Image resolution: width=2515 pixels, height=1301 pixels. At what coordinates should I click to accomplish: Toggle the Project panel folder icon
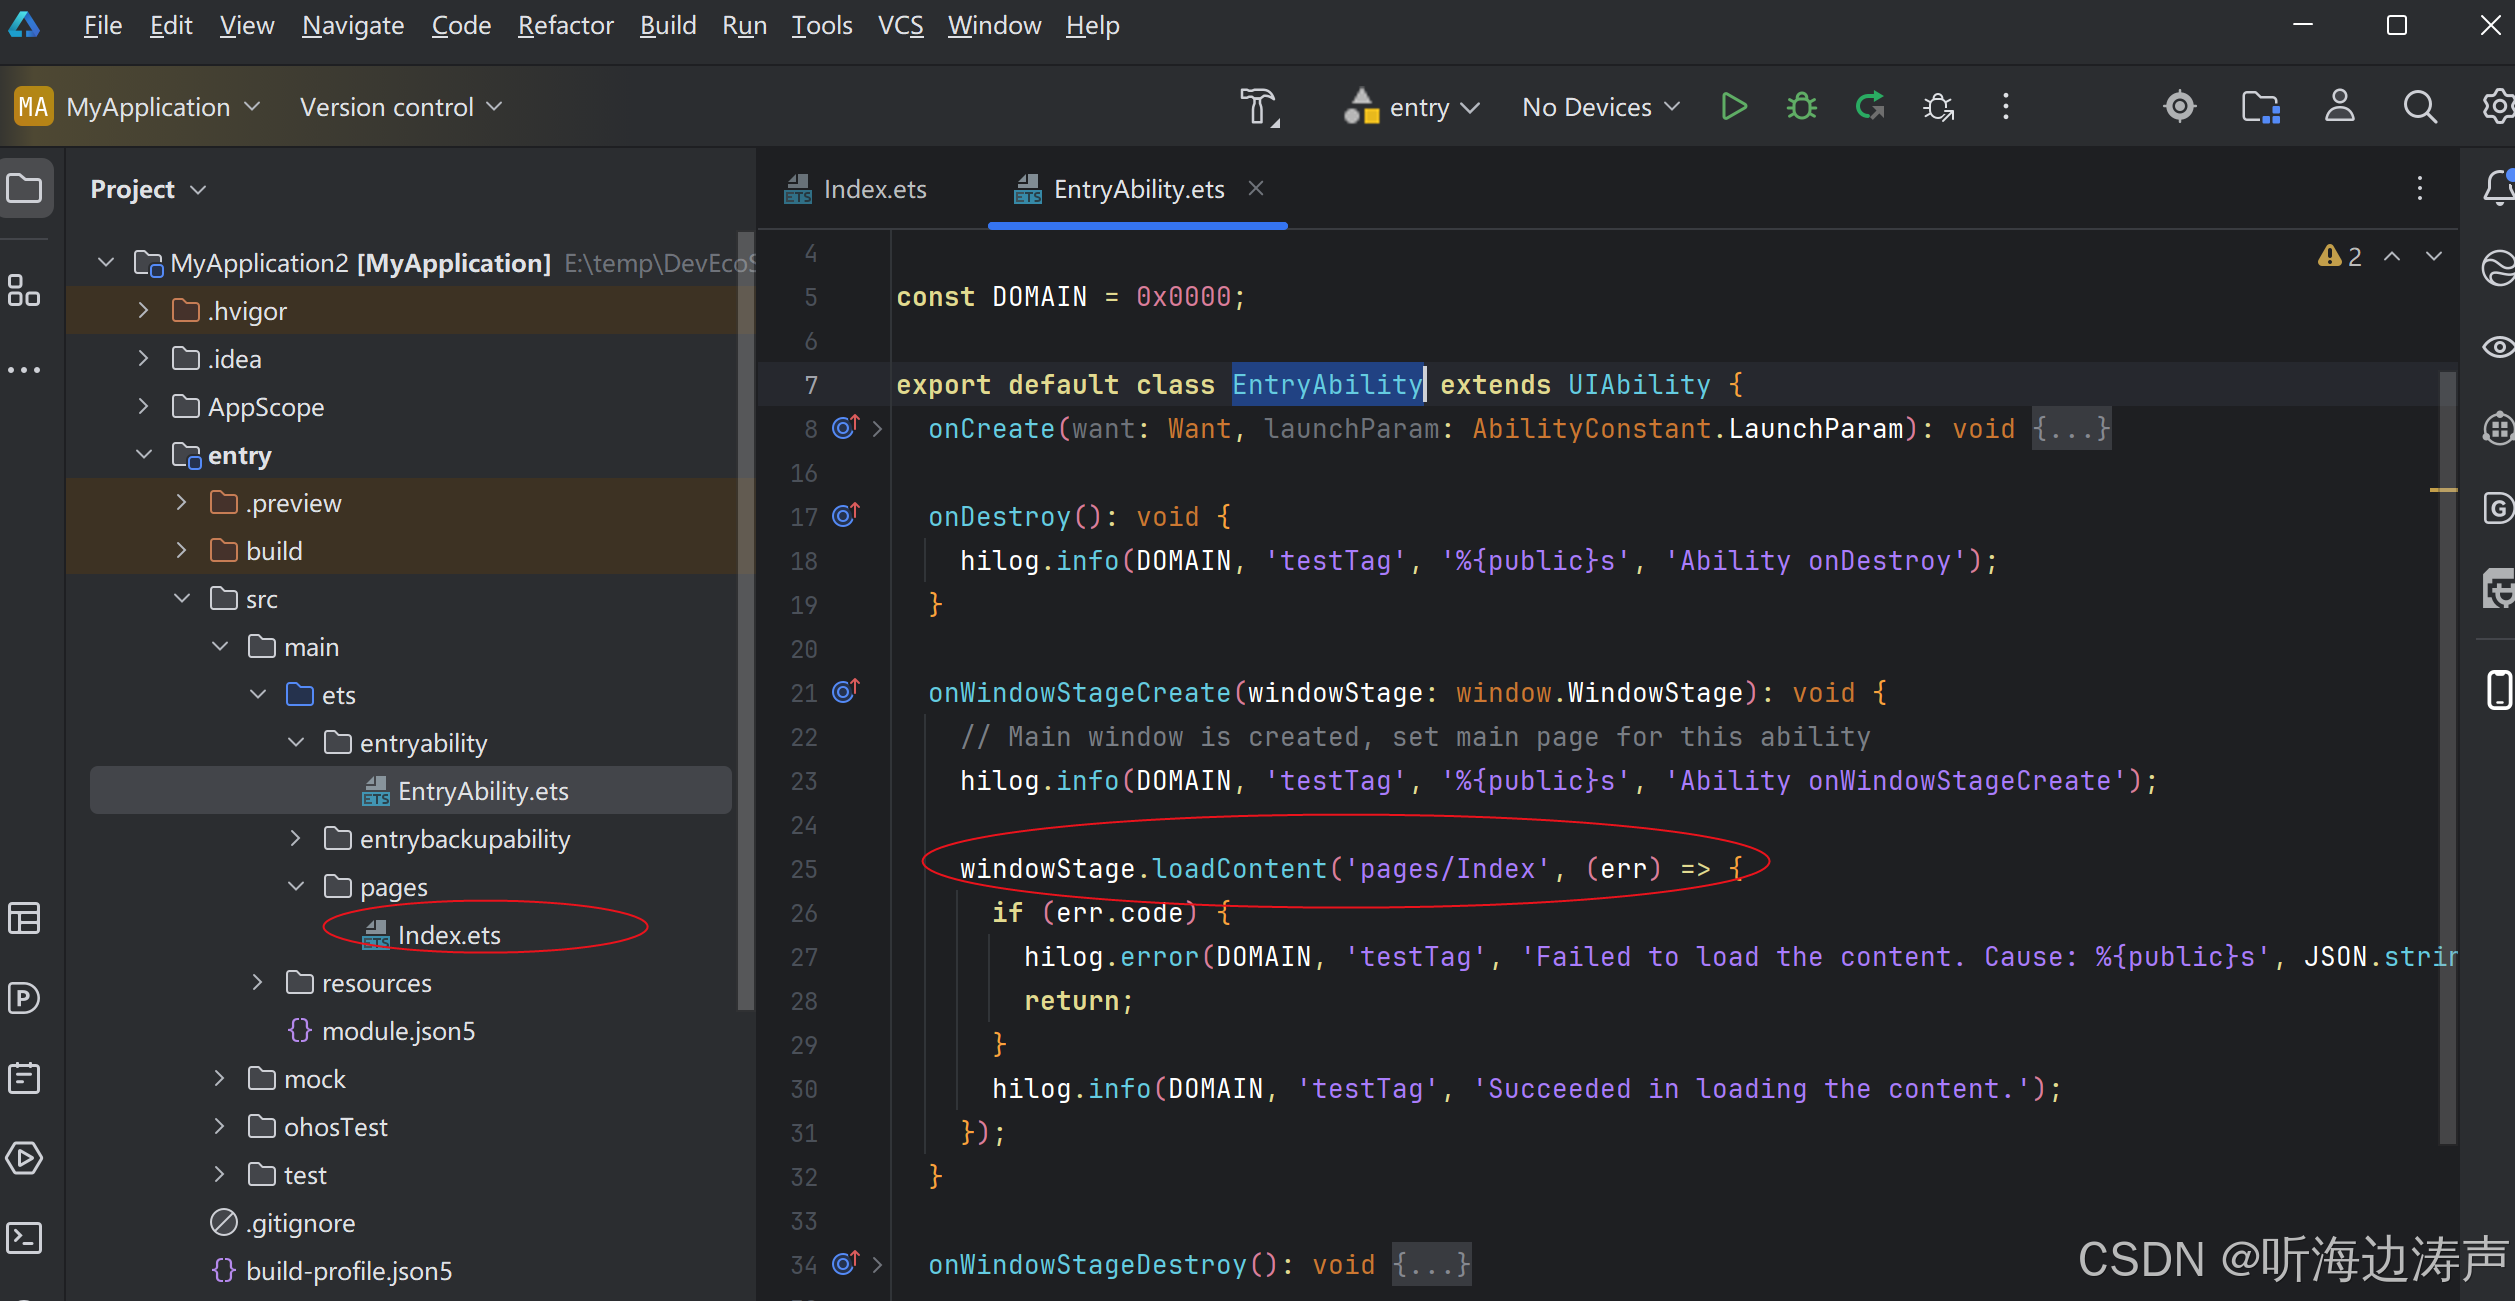[x=24, y=189]
